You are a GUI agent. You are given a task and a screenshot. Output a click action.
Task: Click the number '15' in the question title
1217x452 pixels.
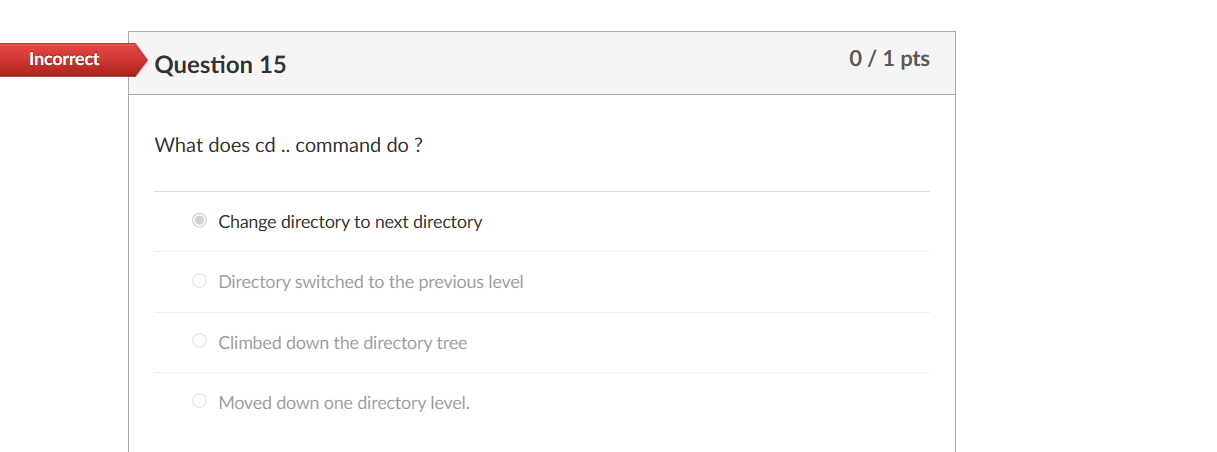point(272,65)
